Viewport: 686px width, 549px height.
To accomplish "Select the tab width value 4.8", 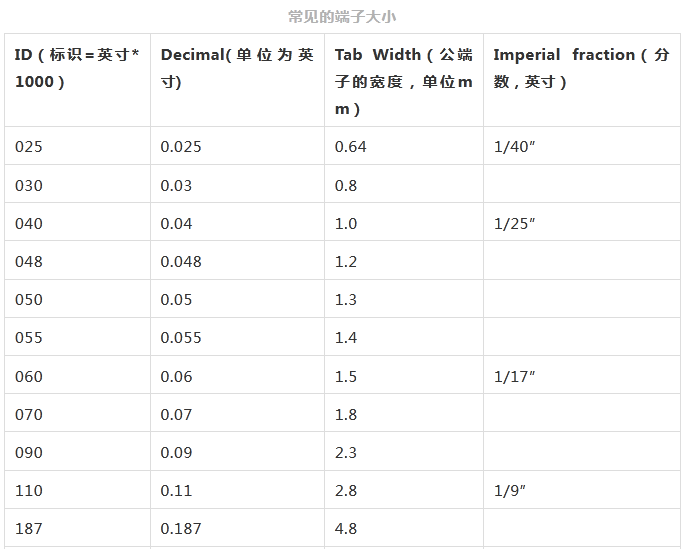I will point(346,529).
